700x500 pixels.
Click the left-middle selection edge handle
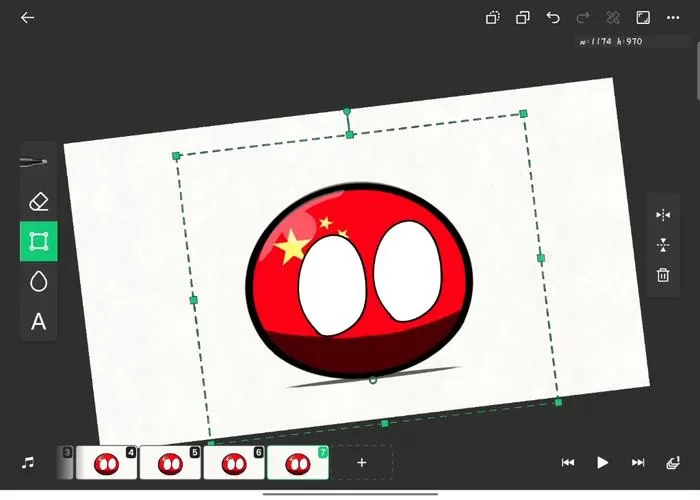(193, 300)
